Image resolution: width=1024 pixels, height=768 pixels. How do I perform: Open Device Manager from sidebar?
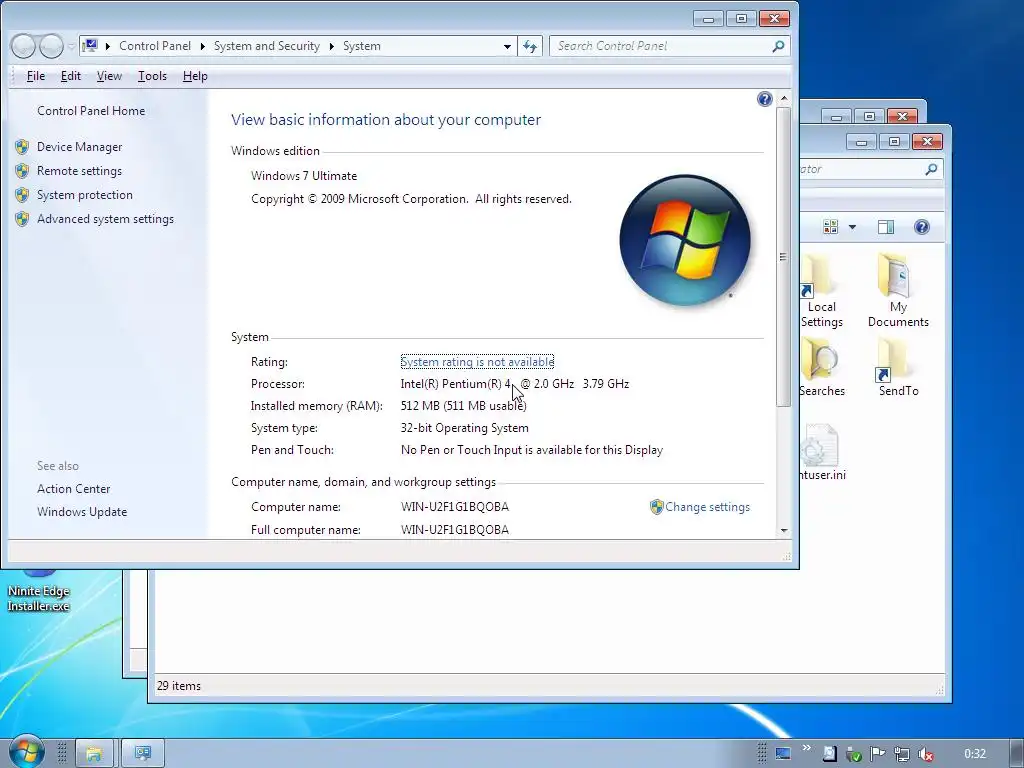pyautogui.click(x=79, y=147)
